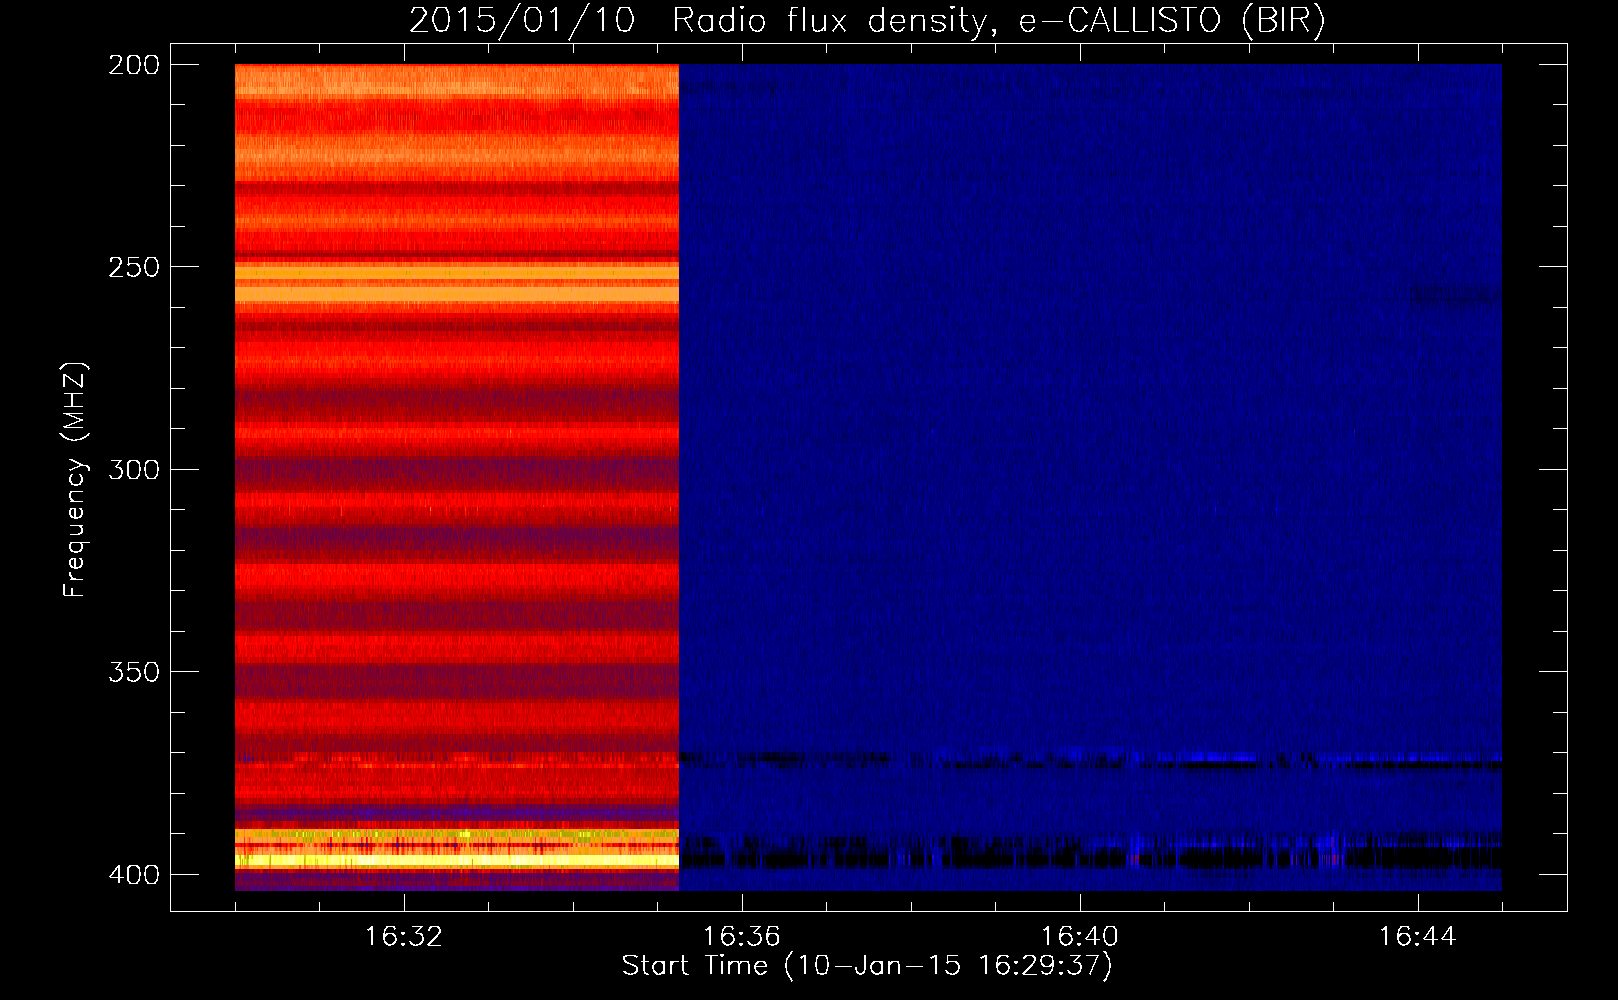Image resolution: width=1618 pixels, height=1000 pixels.
Task: Click the plot title '2015/01/10 Radio flux density, e-CALLISTO (BIR)'
Action: 867,20
